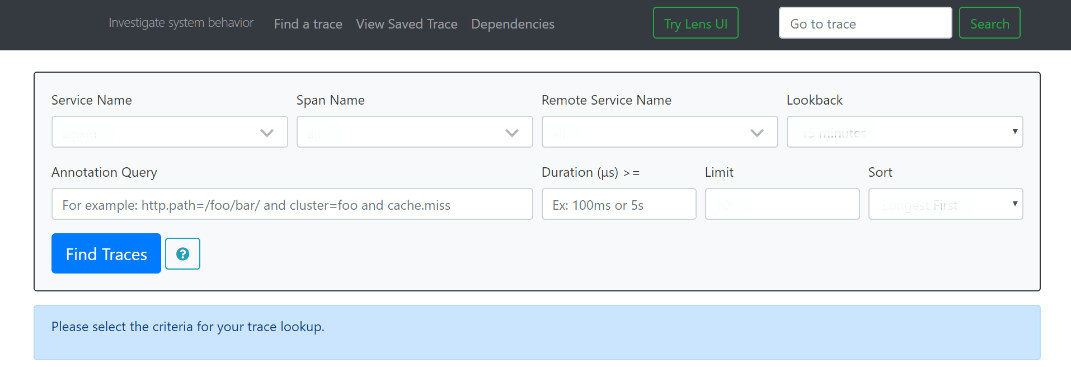Click the Find Traces button
1071x367 pixels.
106,254
